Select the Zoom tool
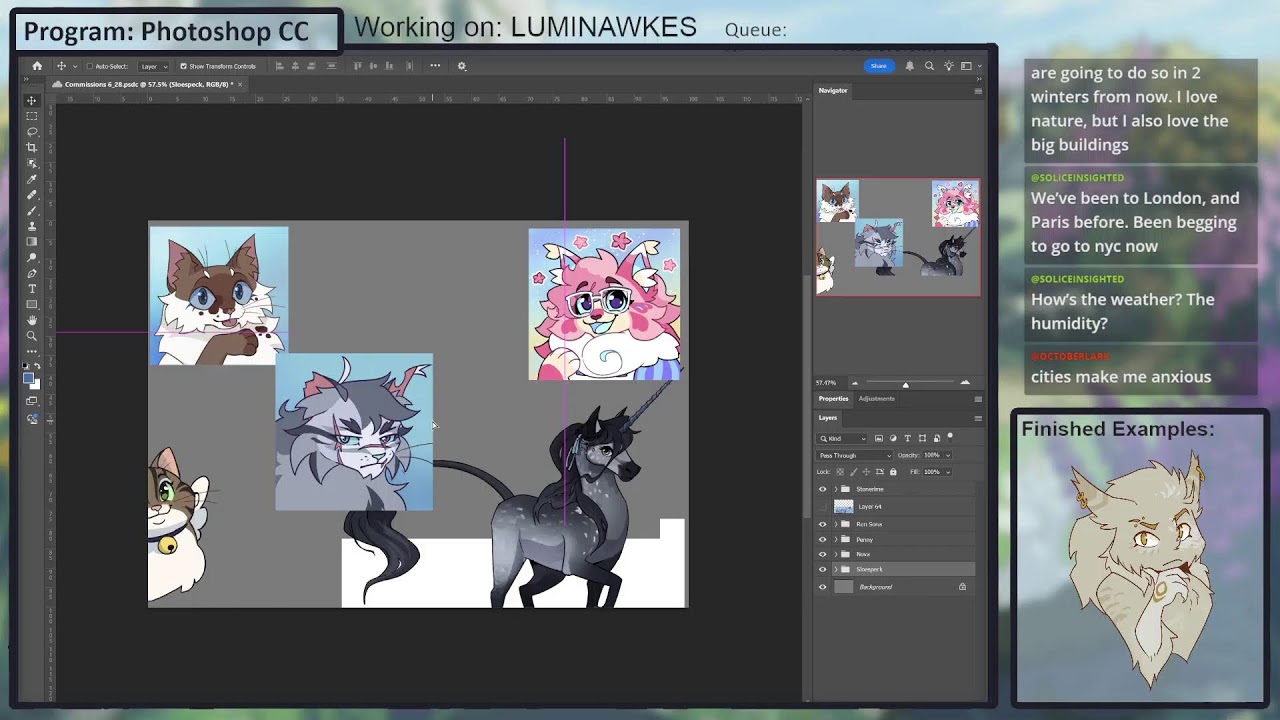This screenshot has height=720, width=1280. click(32, 336)
